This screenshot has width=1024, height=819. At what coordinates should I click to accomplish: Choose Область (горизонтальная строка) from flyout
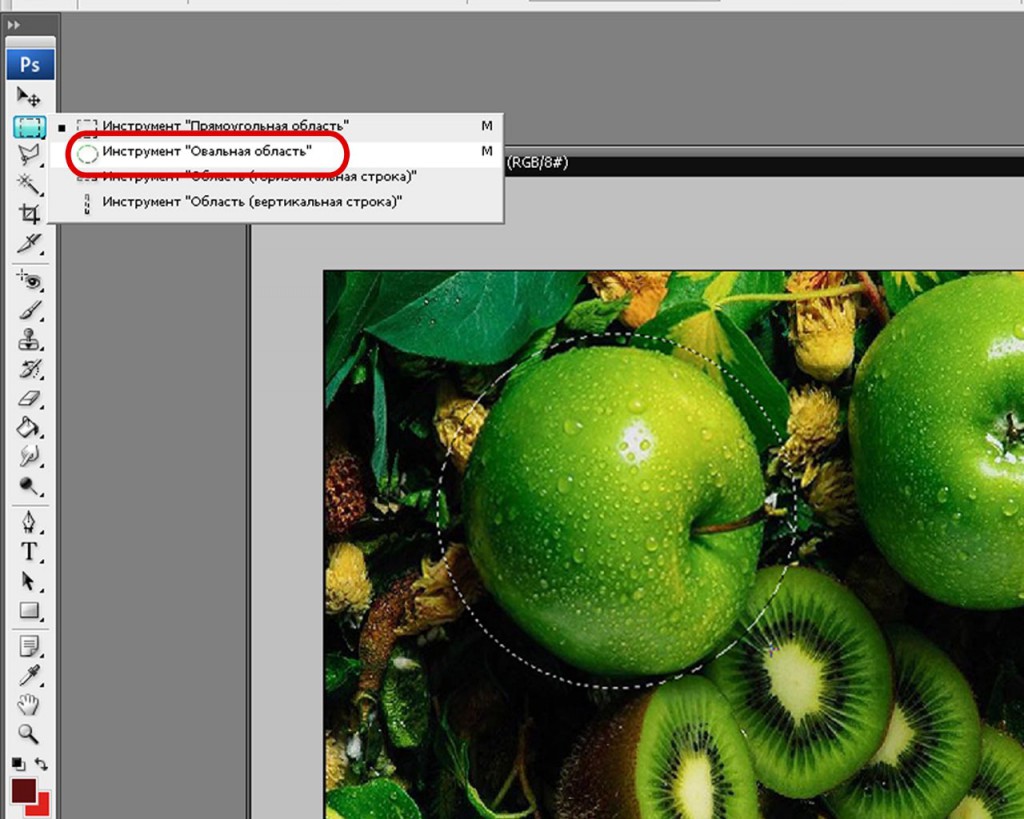pyautogui.click(x=277, y=177)
